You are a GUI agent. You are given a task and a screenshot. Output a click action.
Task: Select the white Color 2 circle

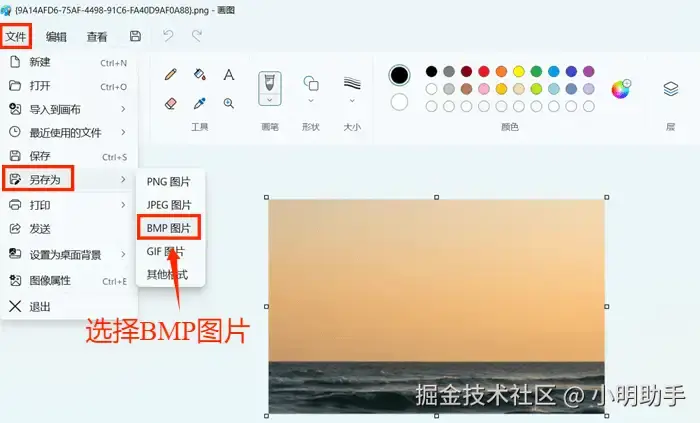[x=399, y=102]
